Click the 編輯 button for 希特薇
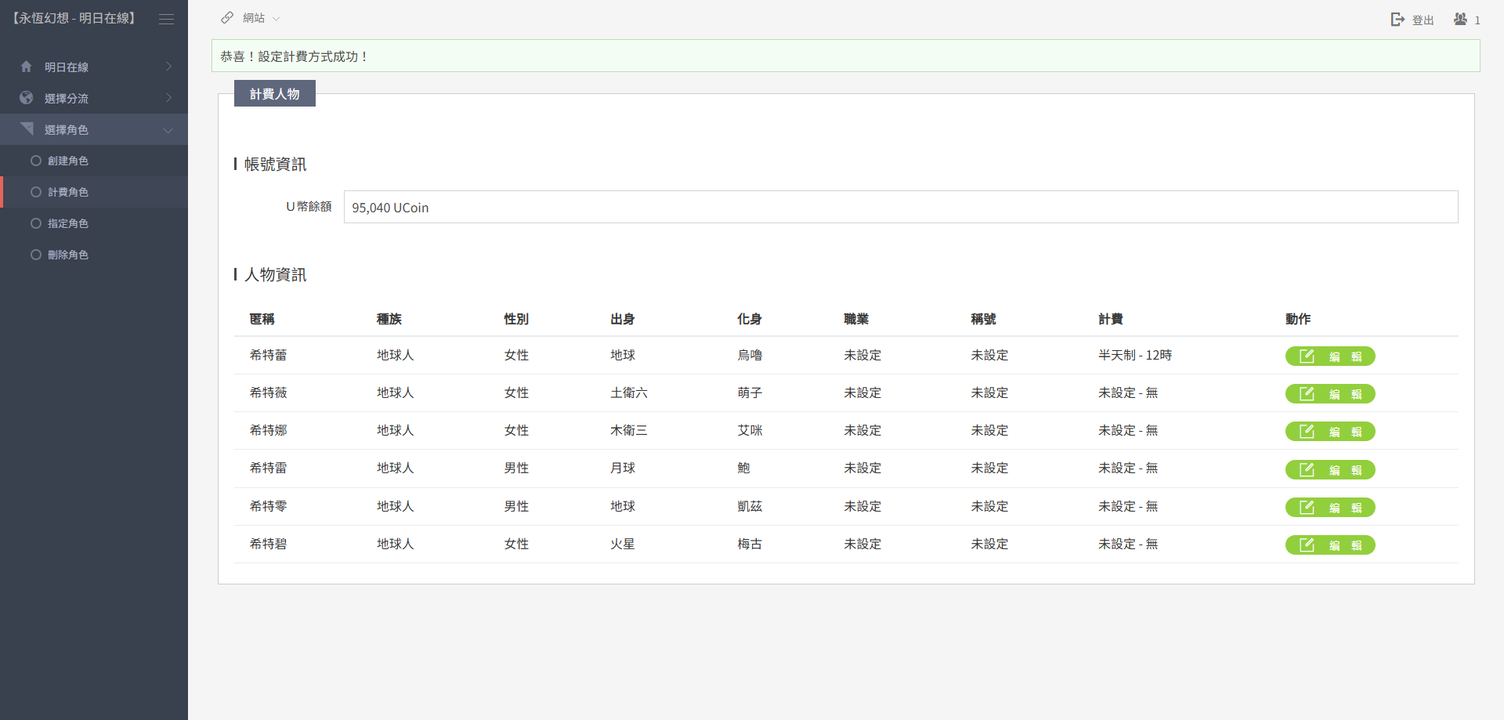Image resolution: width=1504 pixels, height=720 pixels. [1329, 394]
